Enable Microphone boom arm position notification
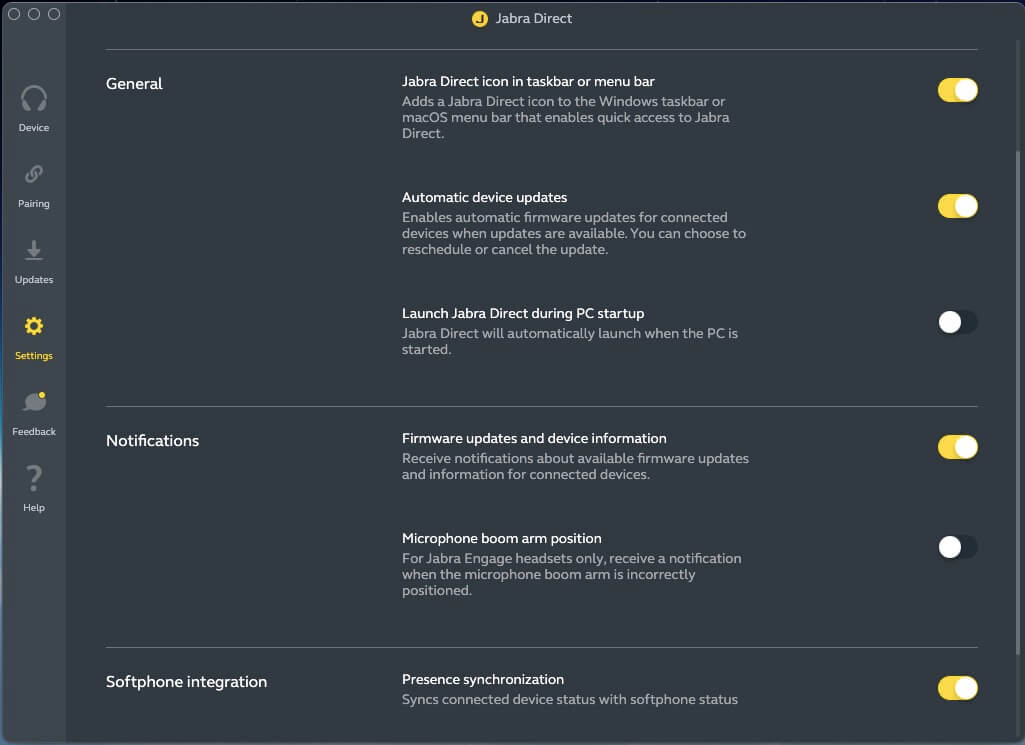This screenshot has width=1025, height=745. (x=957, y=547)
